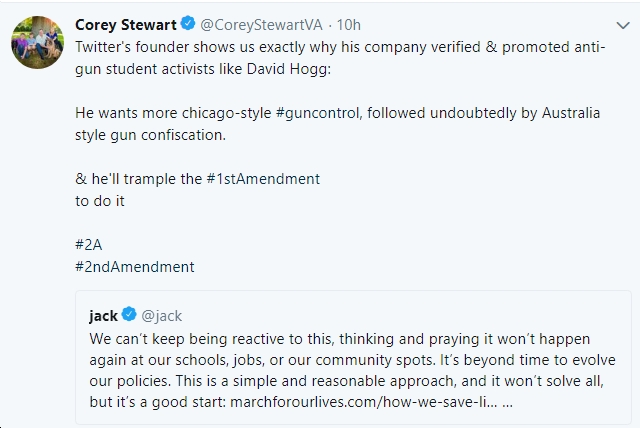Click the 10h tweet timestamp
Screen dimensions: 640x428
[x=349, y=25]
